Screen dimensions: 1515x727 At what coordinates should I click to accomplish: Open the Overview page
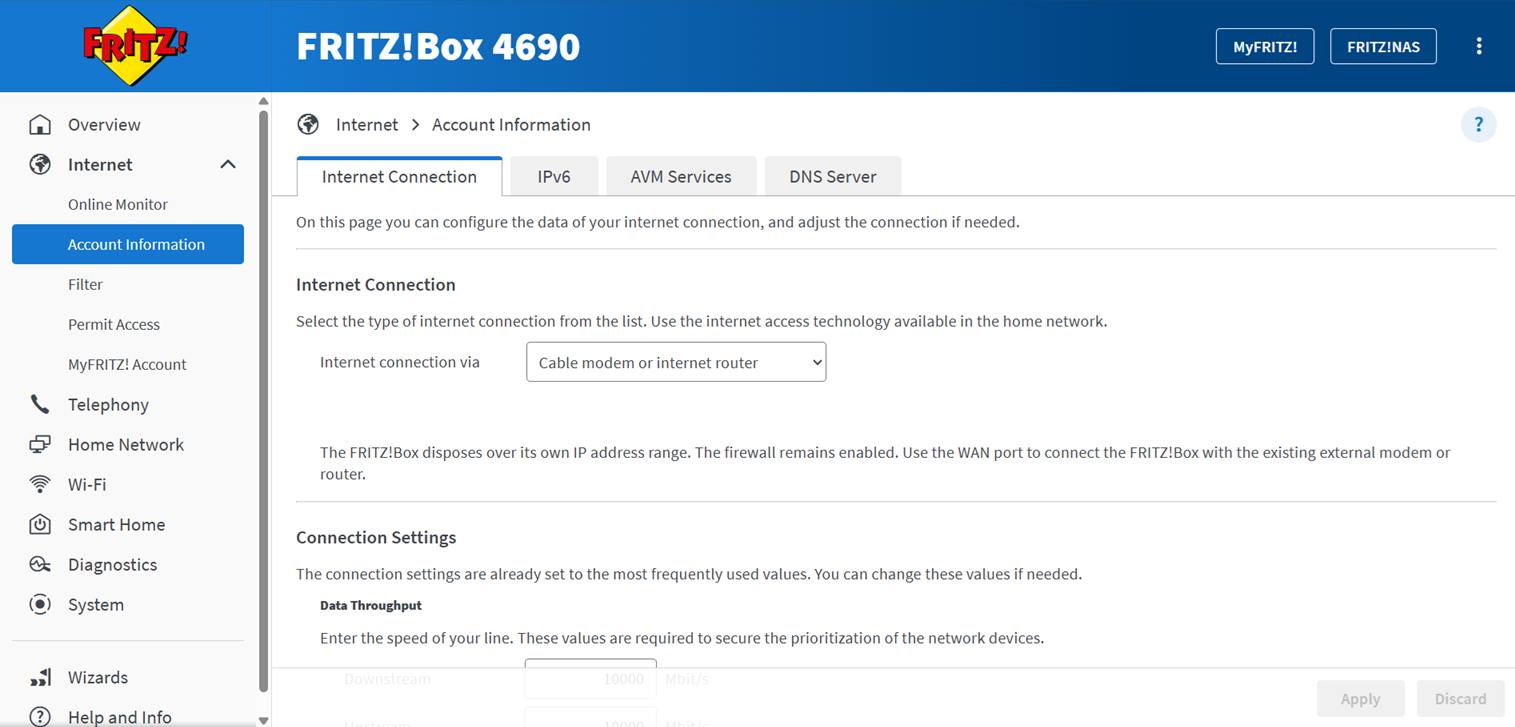coord(104,125)
